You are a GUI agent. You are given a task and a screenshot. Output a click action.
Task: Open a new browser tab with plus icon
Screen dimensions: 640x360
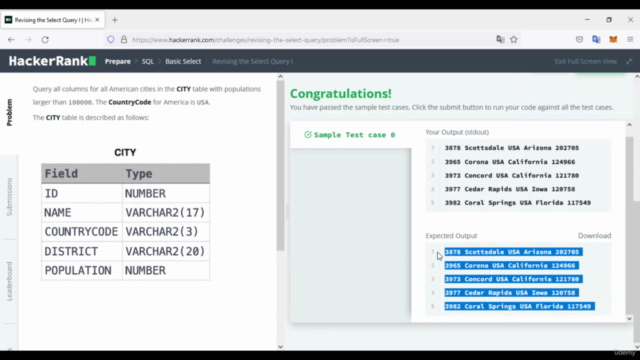coord(115,20)
